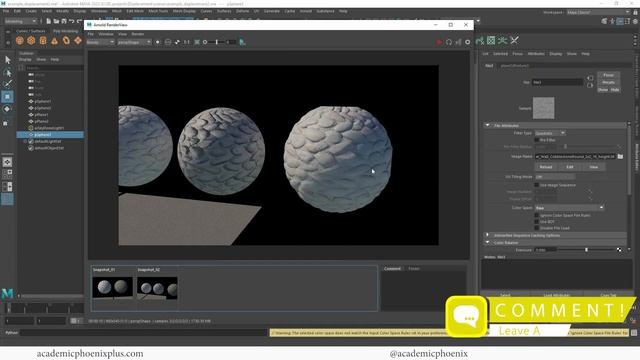This screenshot has width=640, height=360.
Task: Open the Modeling menu set dropdown
Action: (x=20, y=21)
